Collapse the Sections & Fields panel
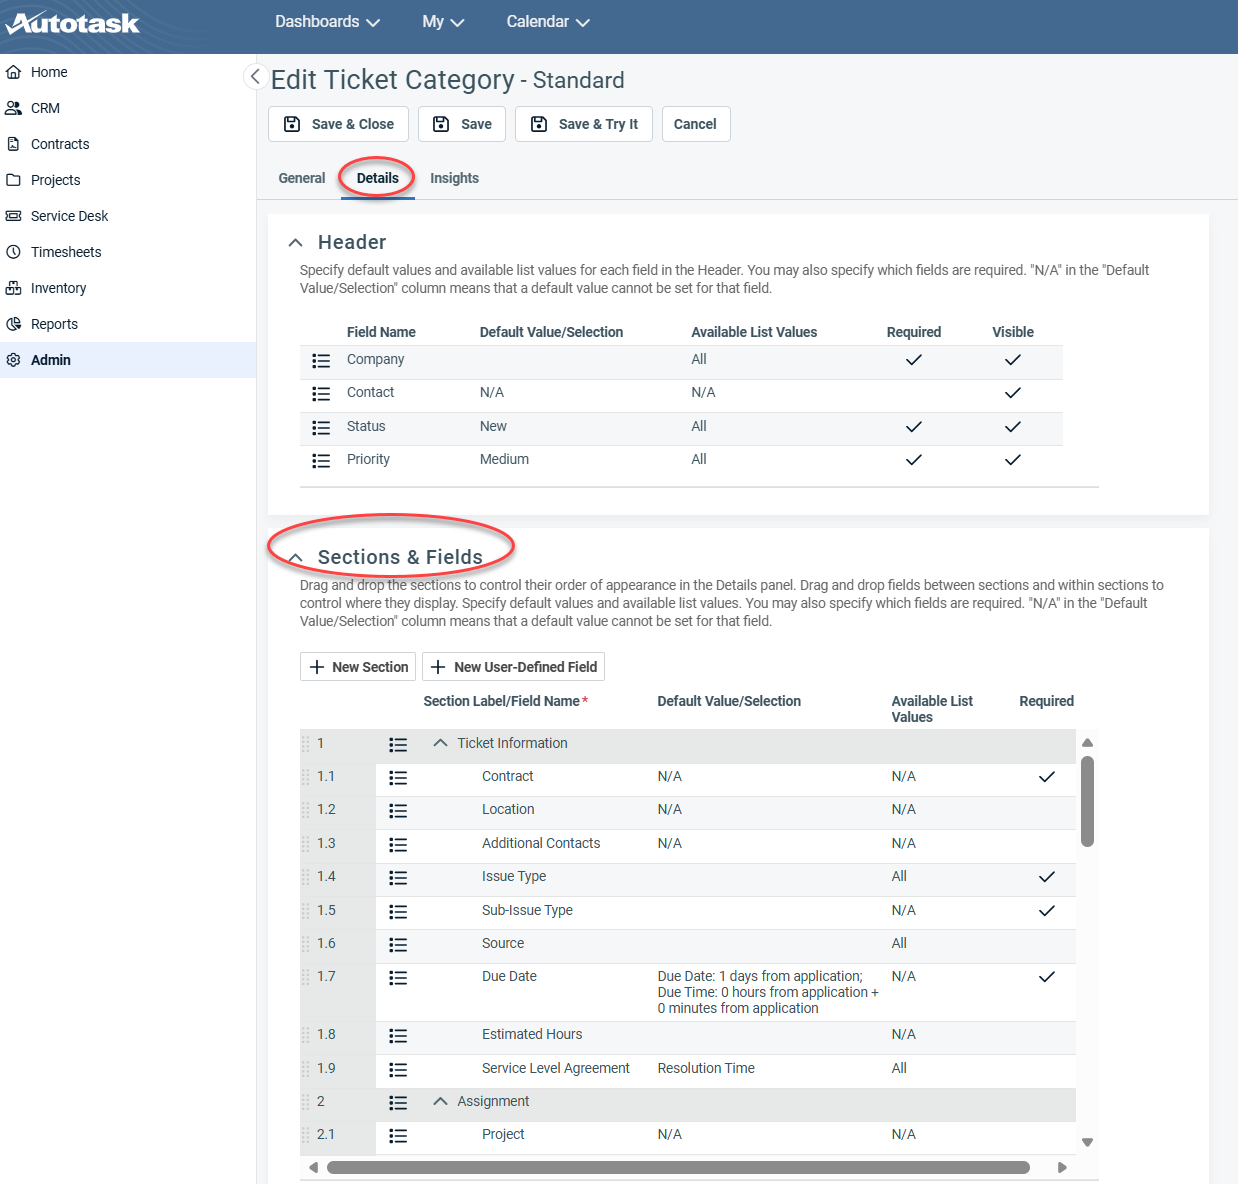The image size is (1238, 1184). pyautogui.click(x=295, y=556)
